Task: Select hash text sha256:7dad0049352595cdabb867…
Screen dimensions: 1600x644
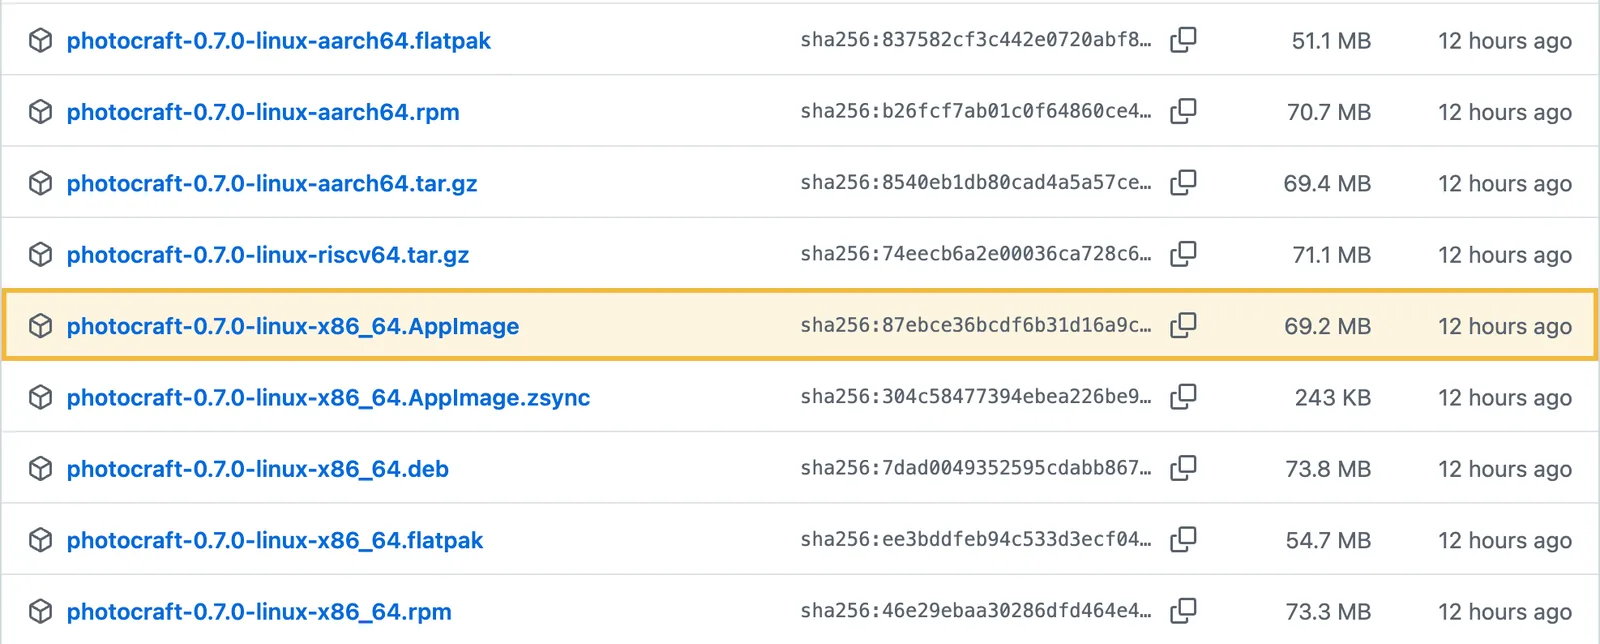Action: (976, 468)
